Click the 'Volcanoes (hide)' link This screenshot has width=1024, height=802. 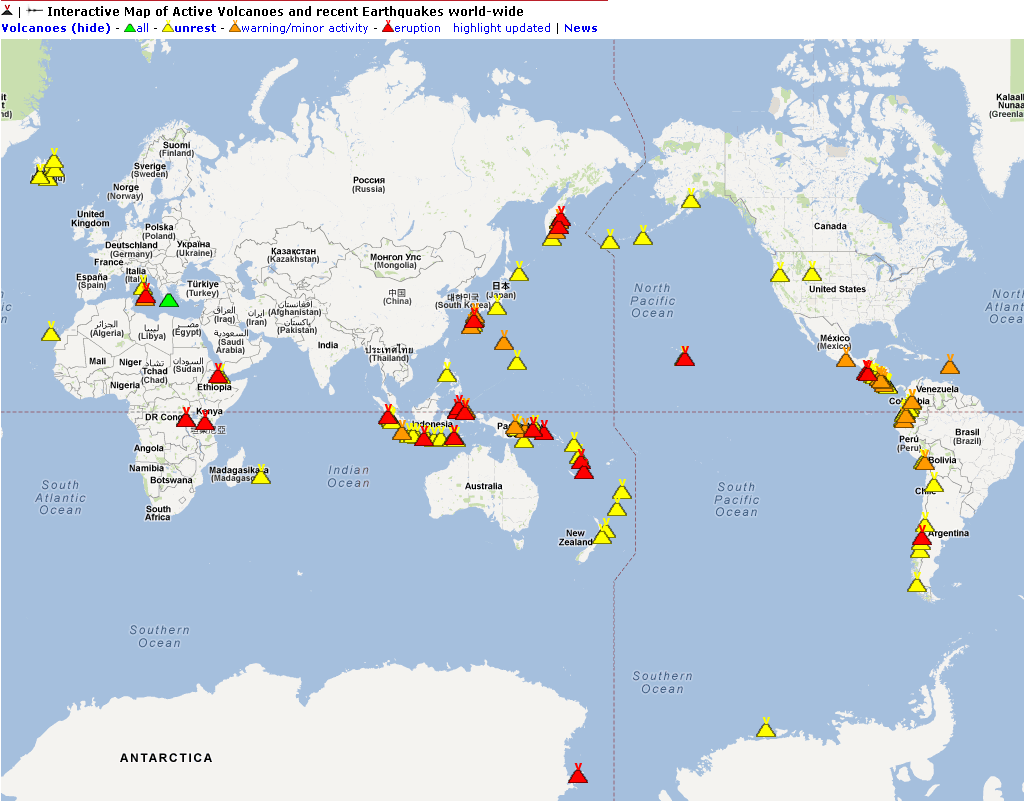[56, 28]
